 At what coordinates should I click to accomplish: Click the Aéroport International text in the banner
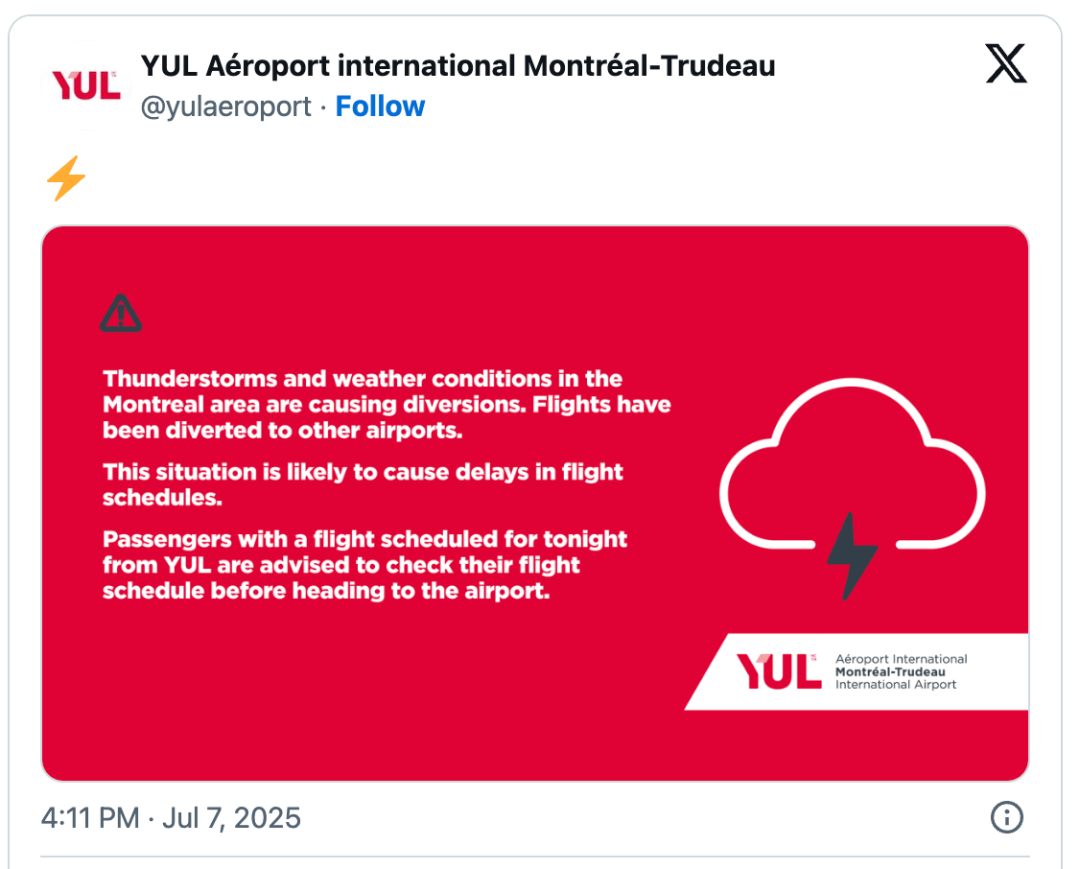click(x=901, y=659)
